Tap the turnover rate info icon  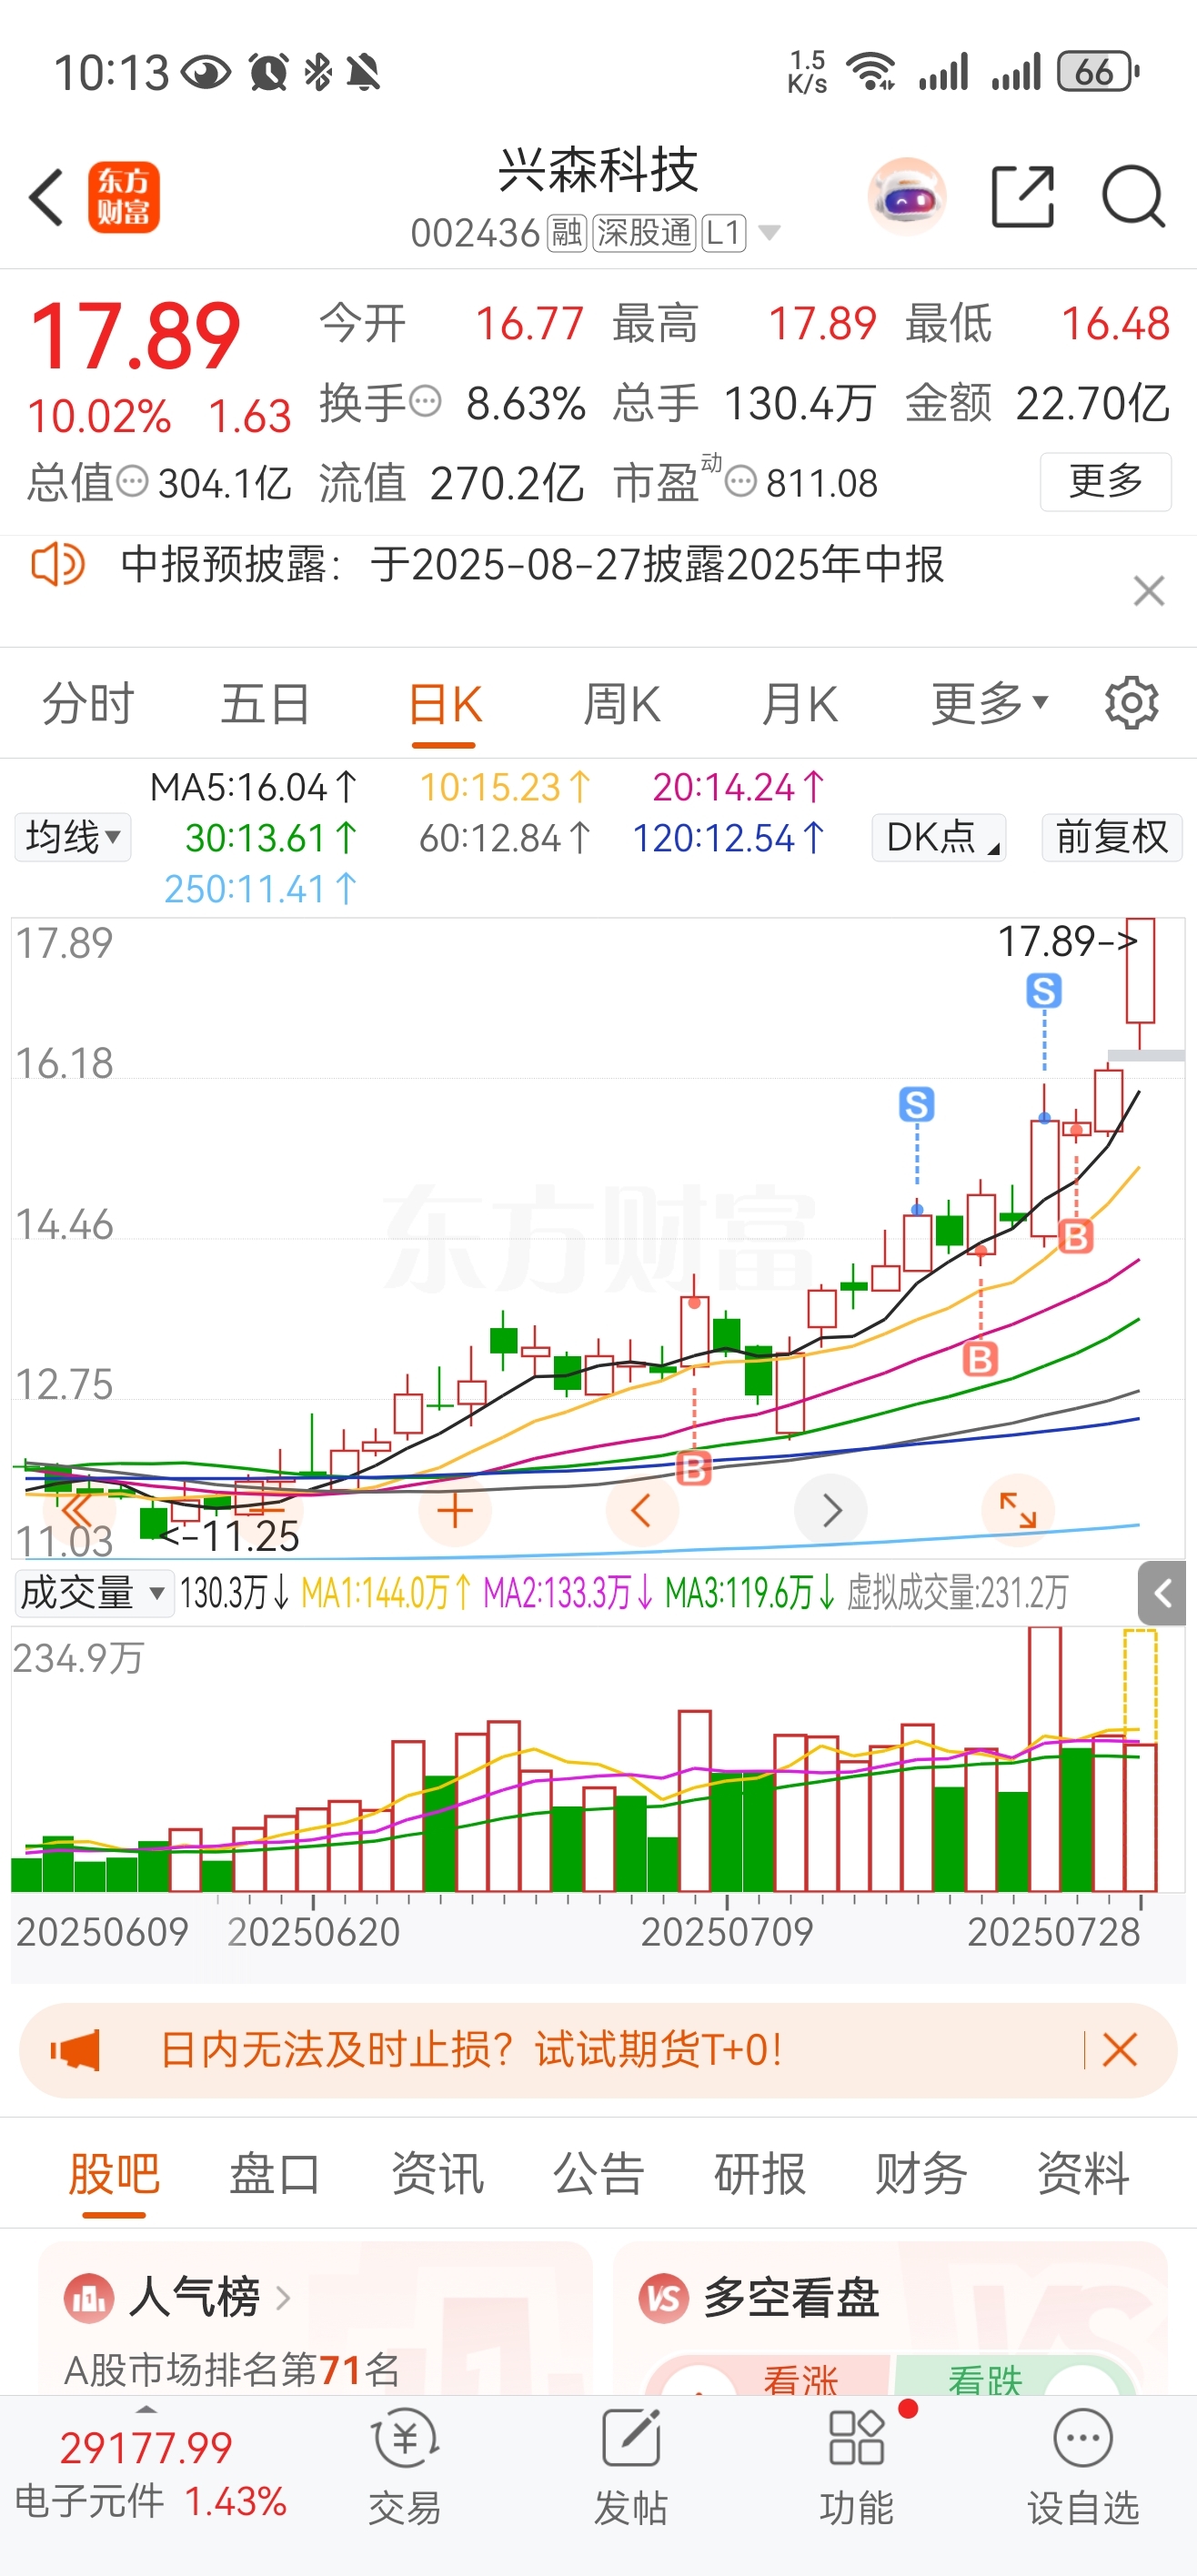pos(426,402)
